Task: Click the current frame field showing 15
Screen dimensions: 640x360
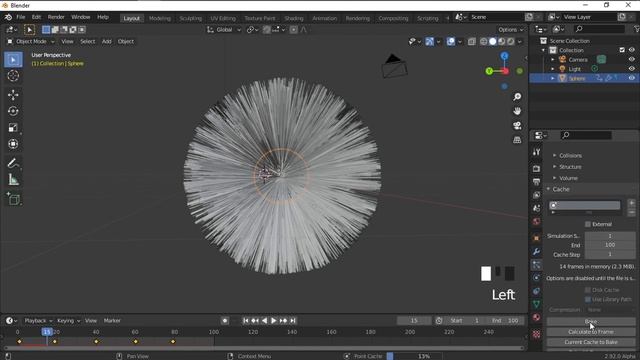Action: [x=414, y=321]
